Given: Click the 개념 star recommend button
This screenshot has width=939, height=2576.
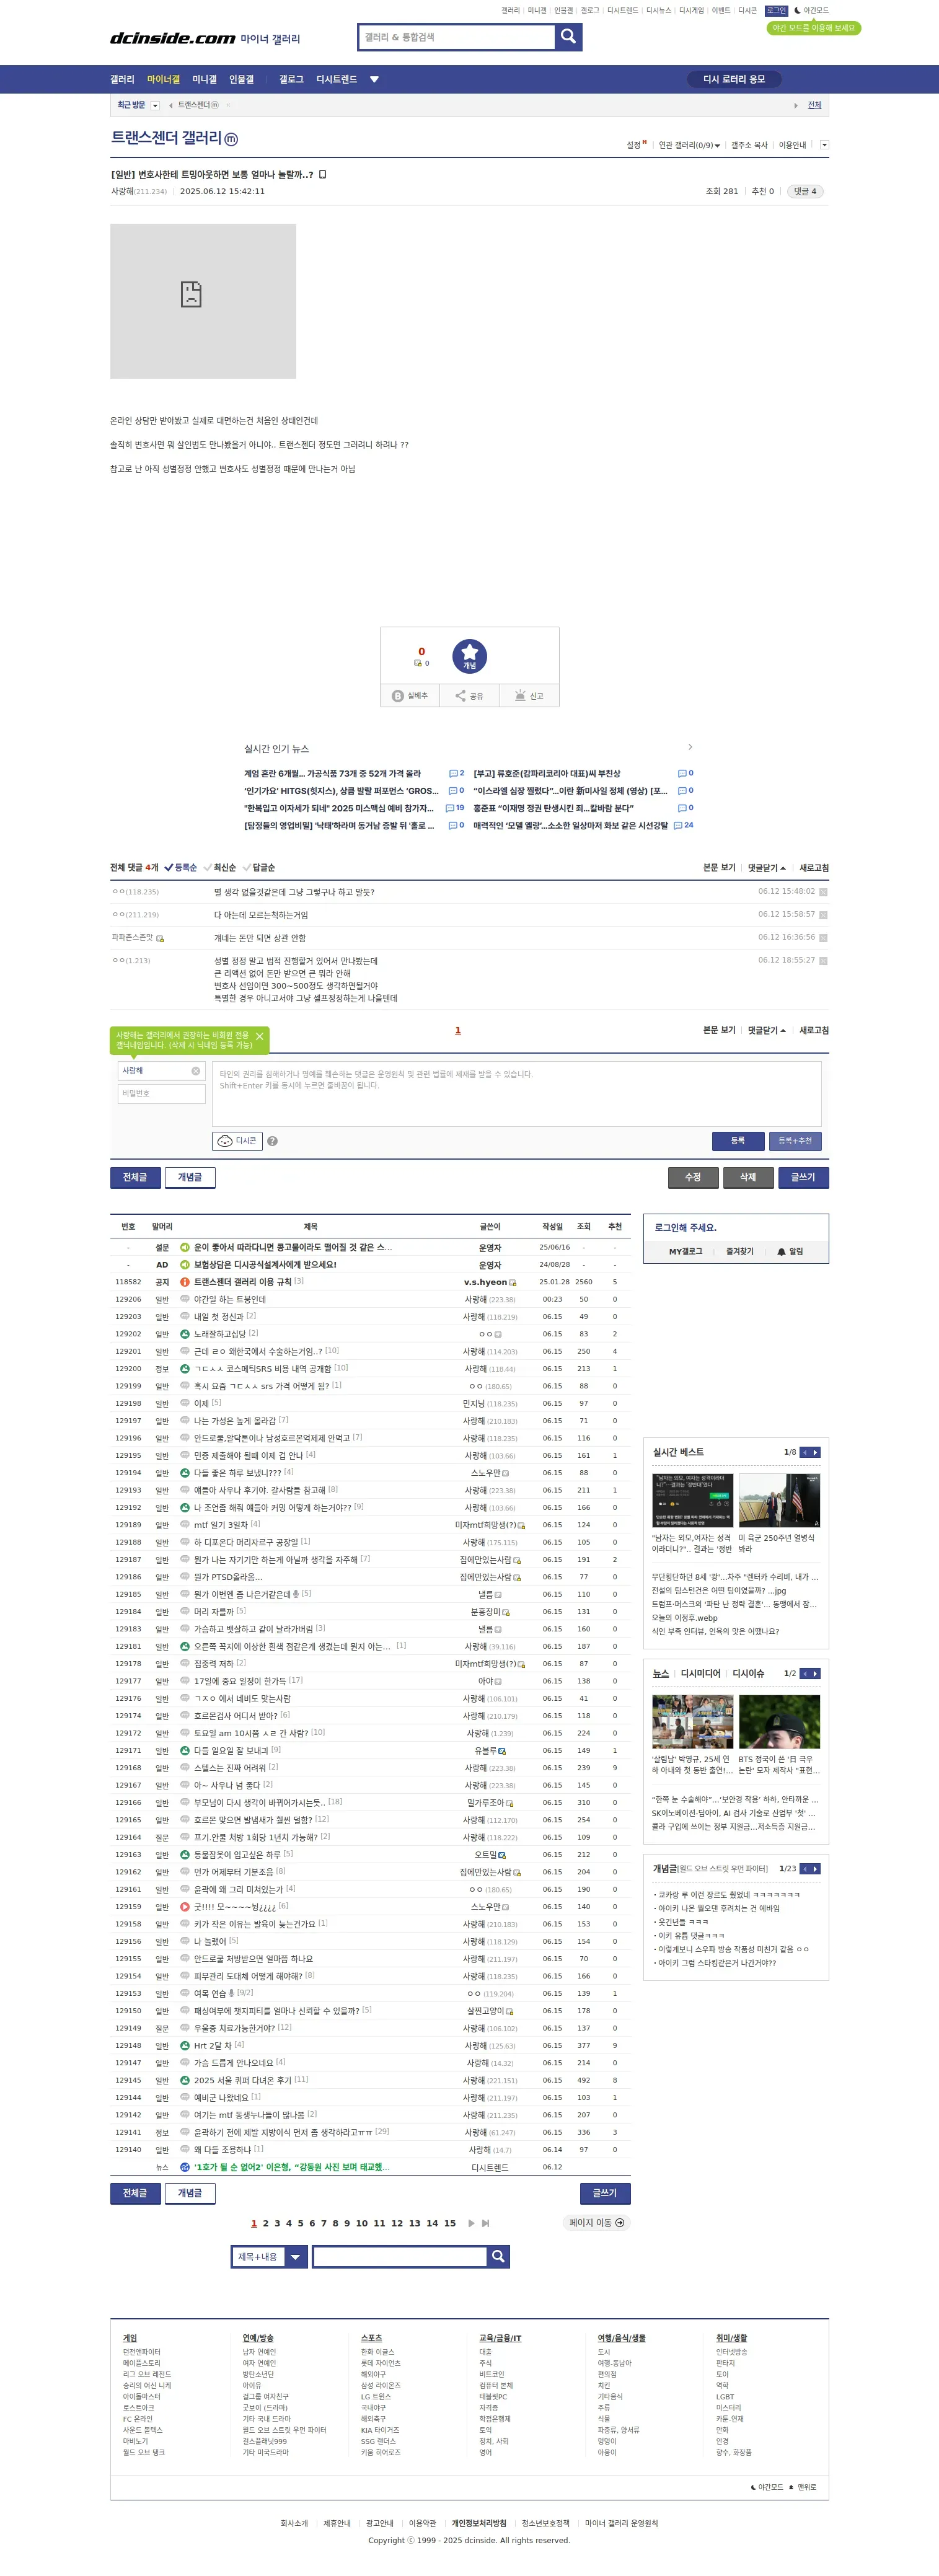Looking at the screenshot, I should point(469,656).
